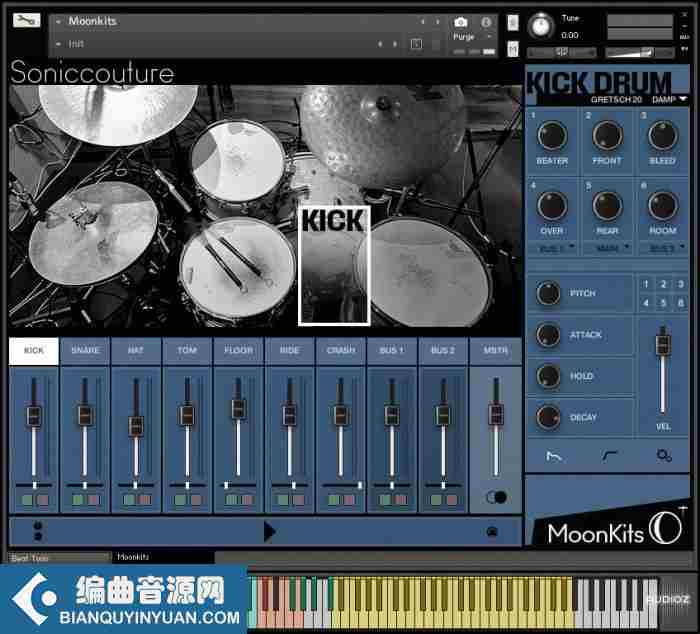Toggle the header mute M button

point(513,49)
